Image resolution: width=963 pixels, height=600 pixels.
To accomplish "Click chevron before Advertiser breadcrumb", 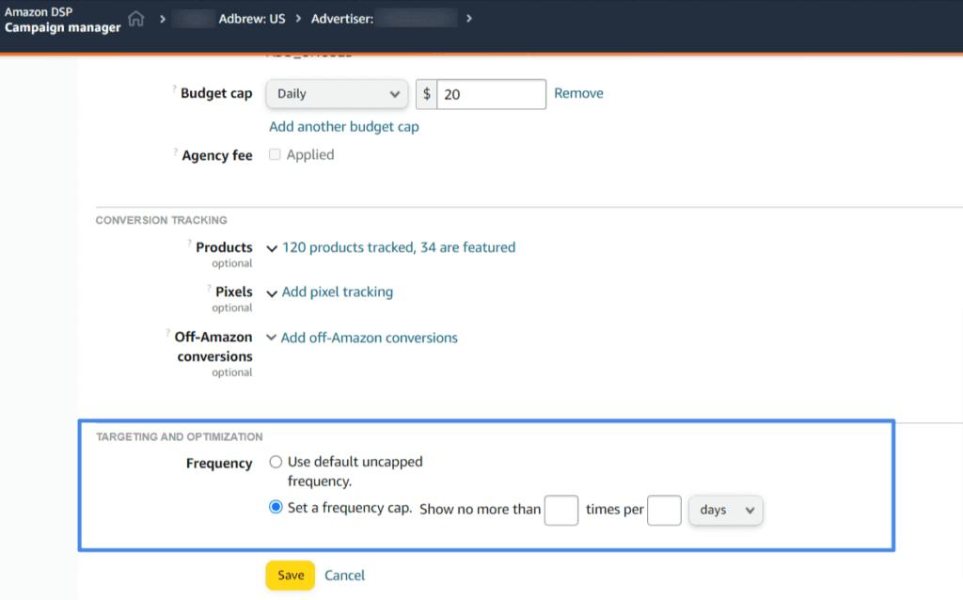I will point(298,19).
